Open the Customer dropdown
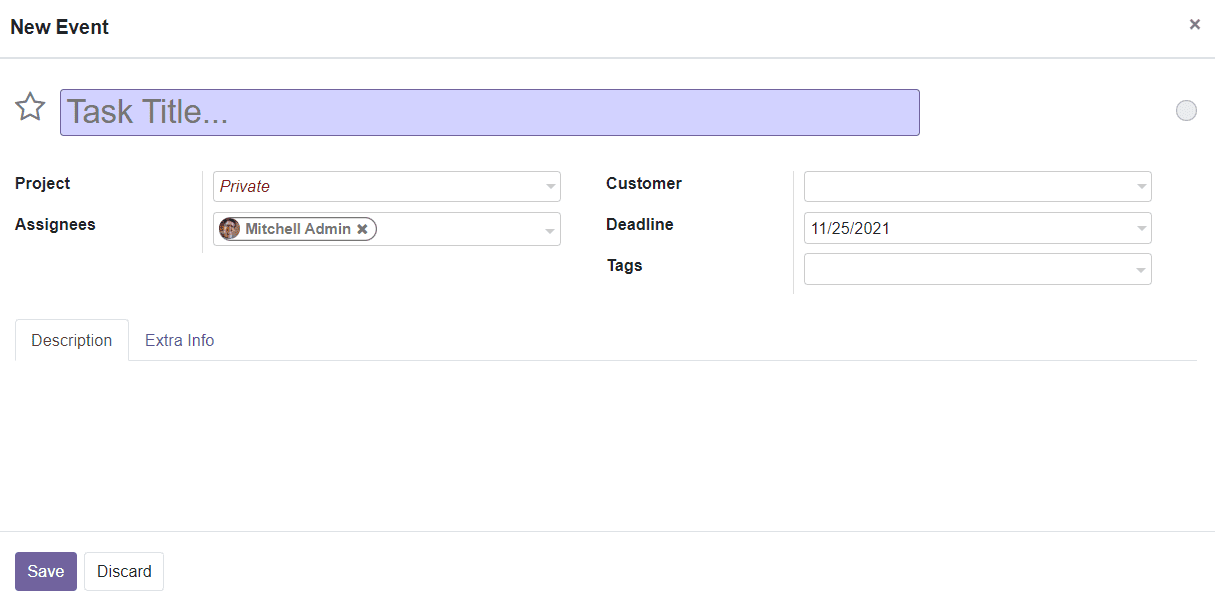The width and height of the screenshot is (1215, 602). tap(1140, 186)
